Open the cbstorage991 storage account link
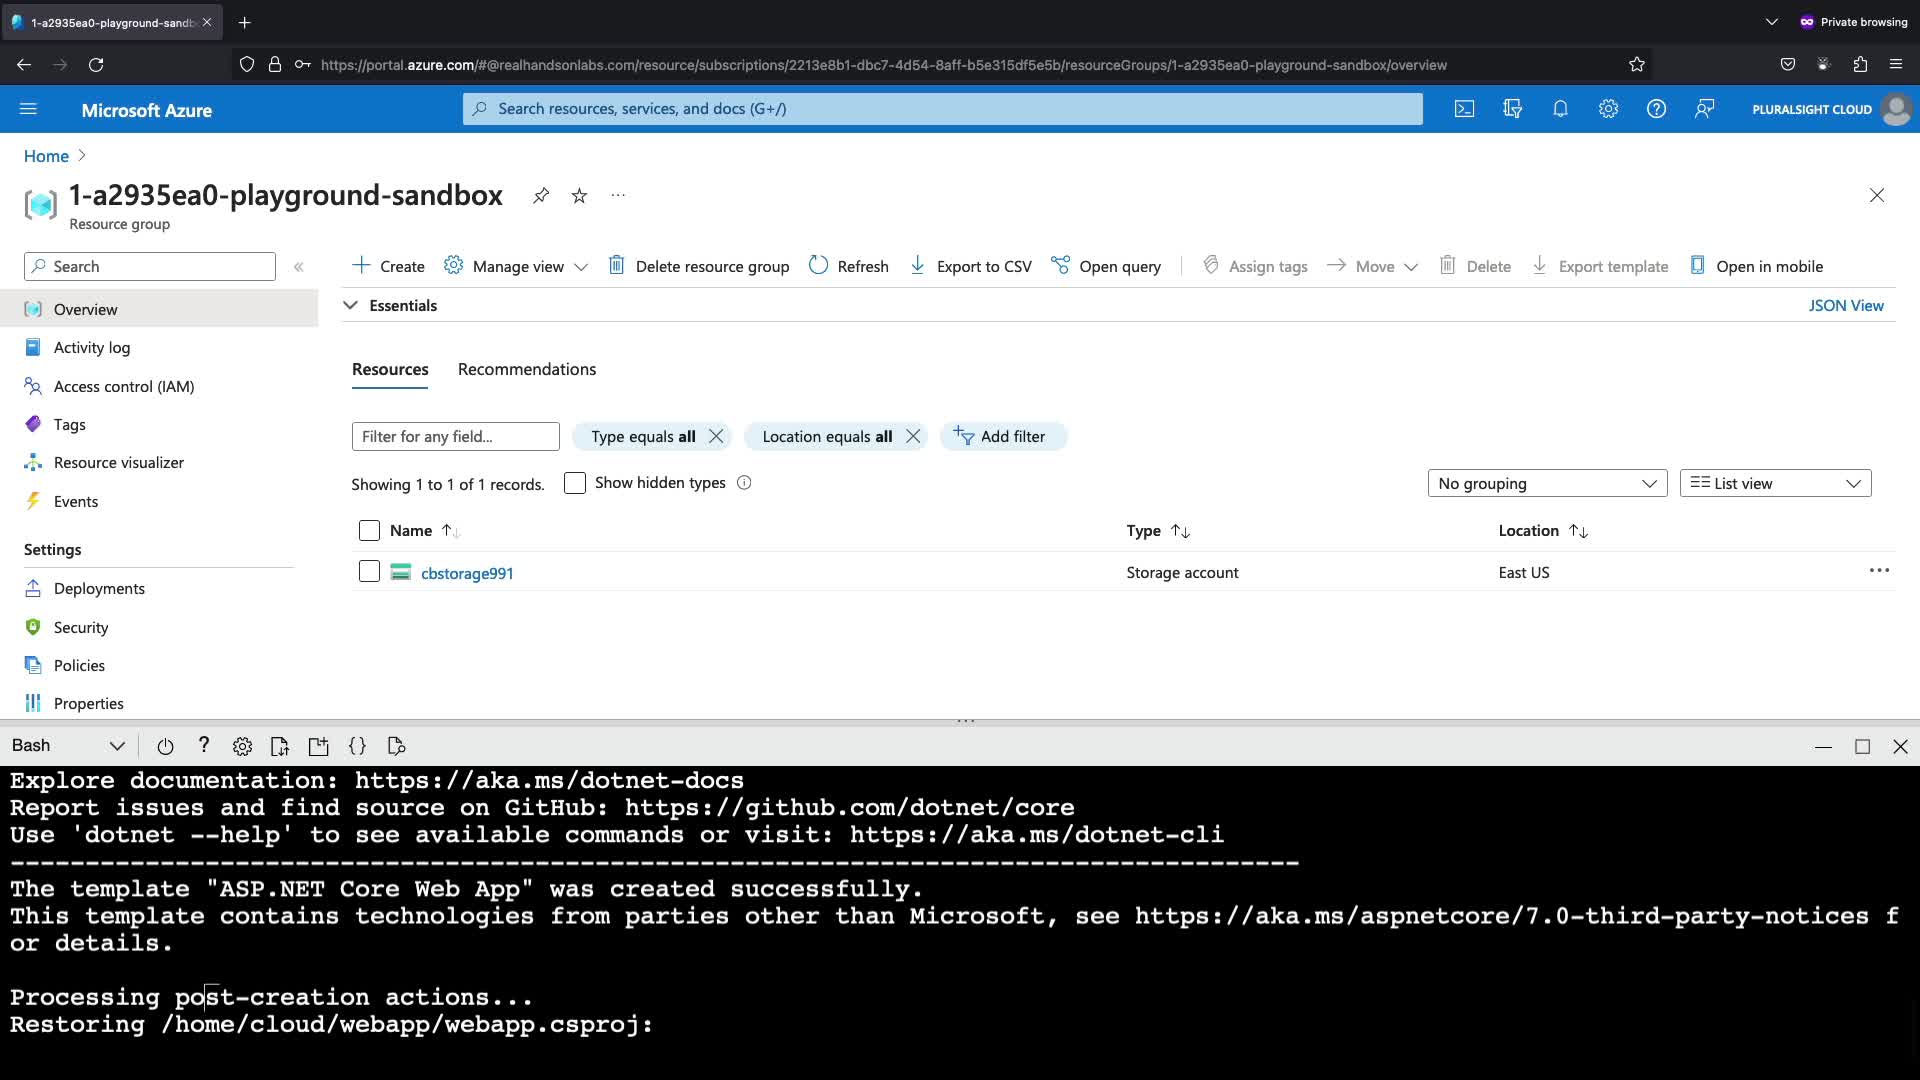Viewport: 1920px width, 1080px height. click(x=467, y=573)
